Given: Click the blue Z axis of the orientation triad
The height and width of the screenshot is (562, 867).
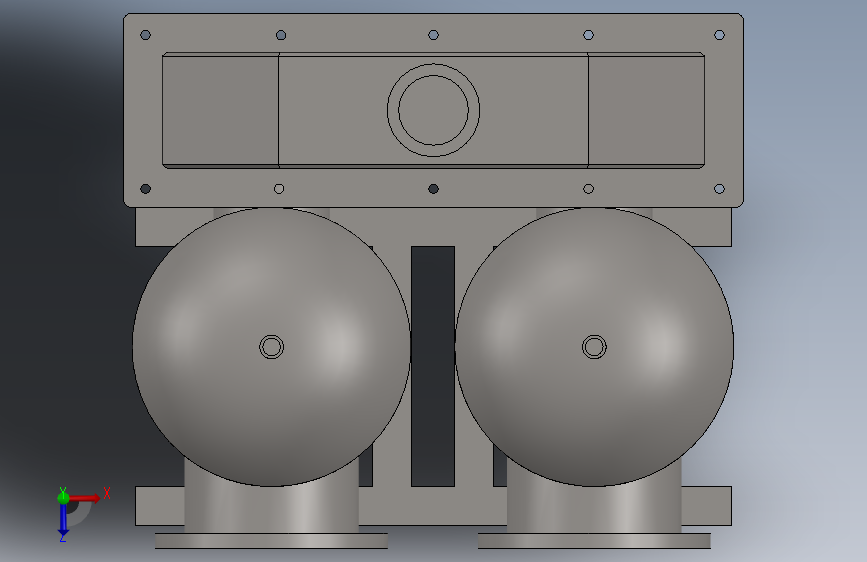Looking at the screenshot, I should pos(63,520).
